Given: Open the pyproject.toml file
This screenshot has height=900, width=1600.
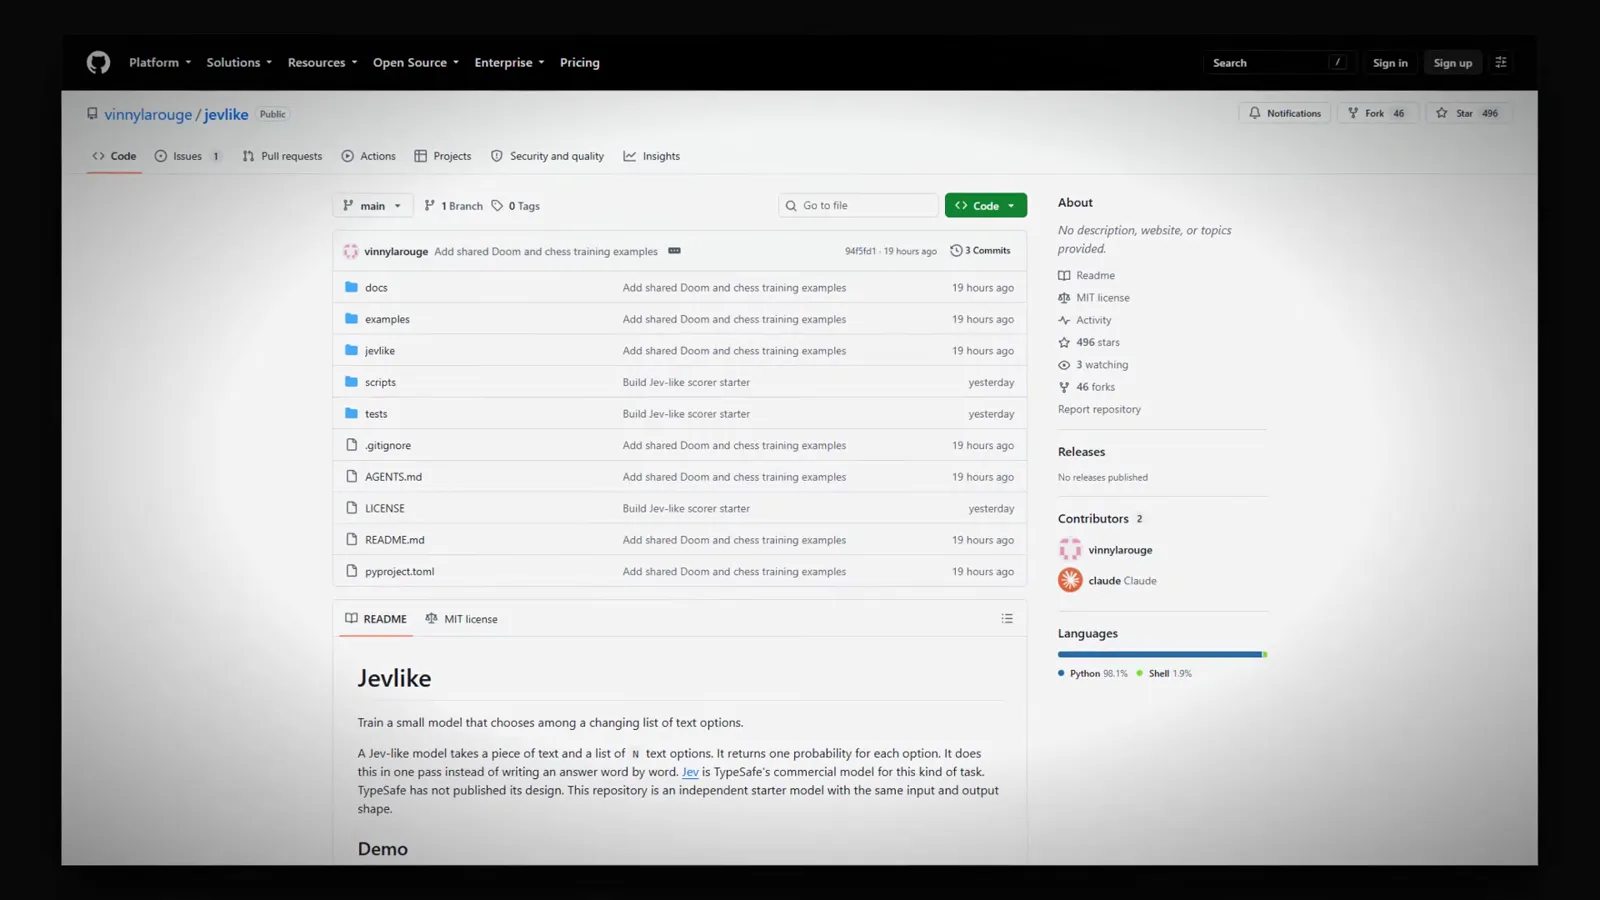Looking at the screenshot, I should (399, 572).
